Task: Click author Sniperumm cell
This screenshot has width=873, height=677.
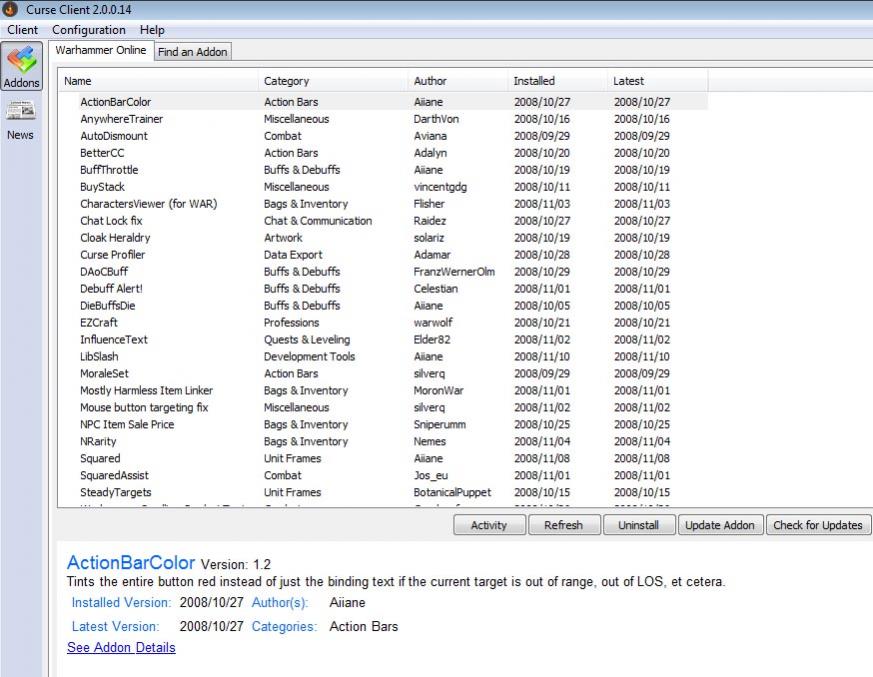Action: tap(439, 424)
